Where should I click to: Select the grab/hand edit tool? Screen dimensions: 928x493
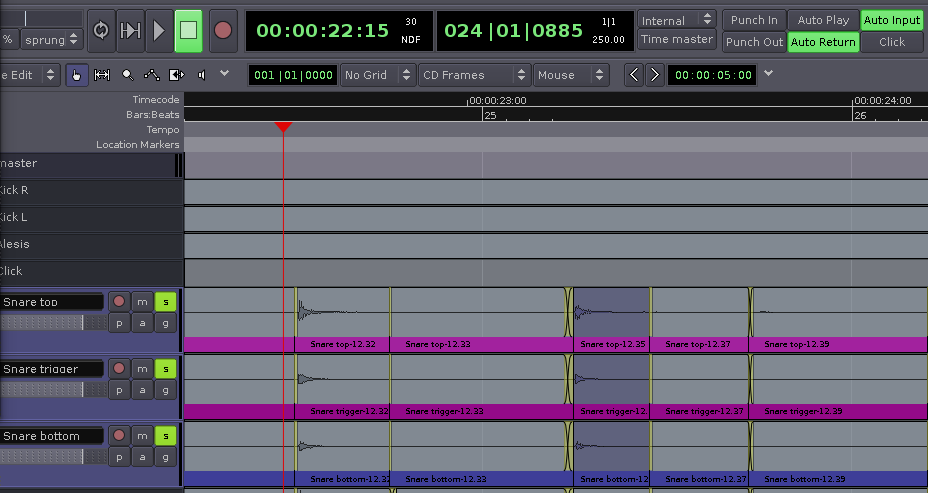(x=77, y=75)
